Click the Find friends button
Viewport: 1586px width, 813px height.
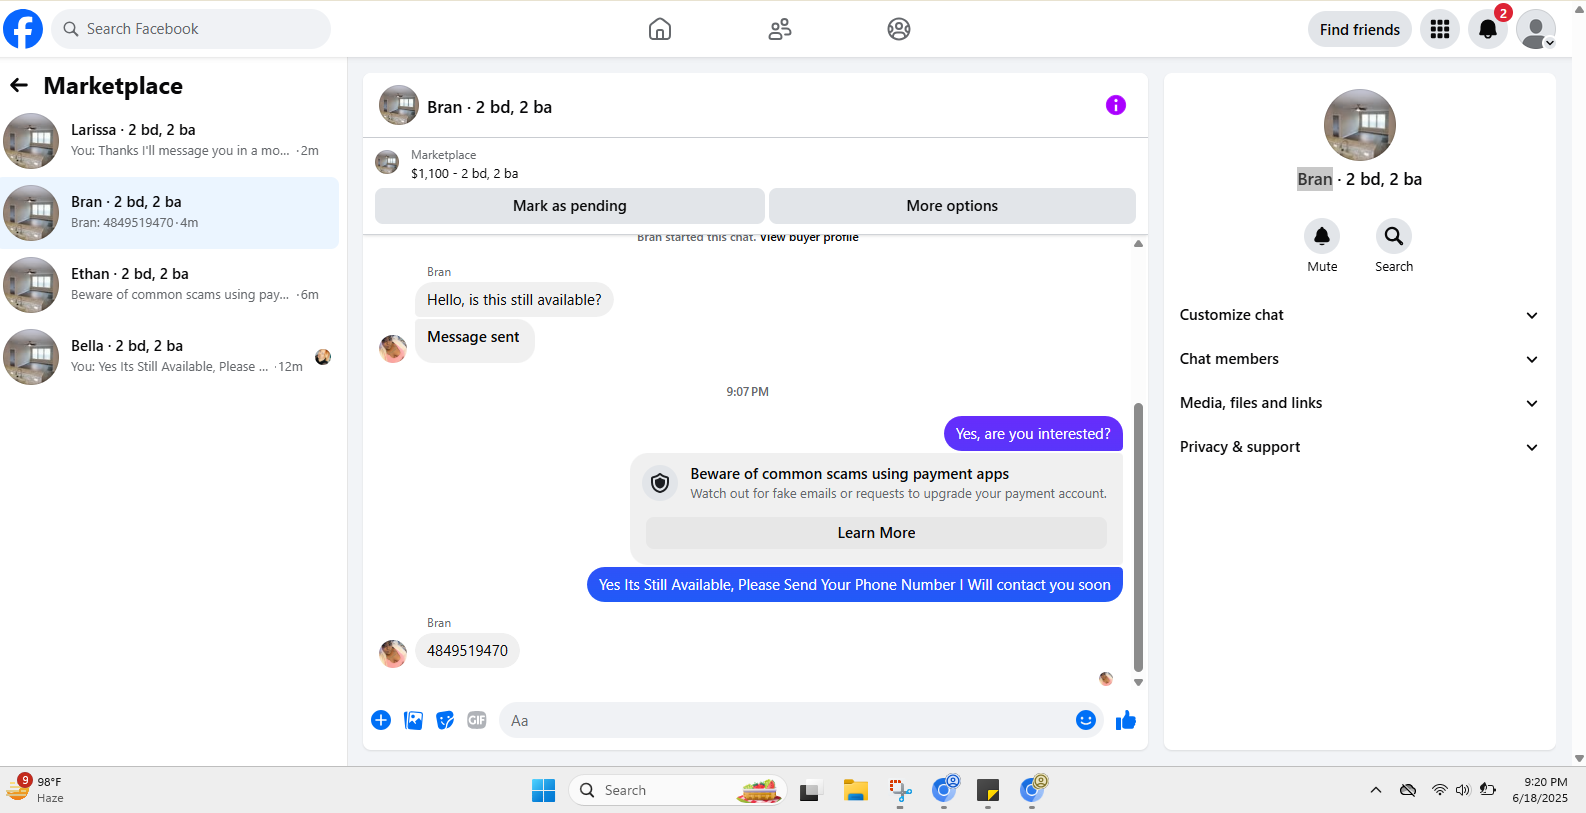point(1360,29)
